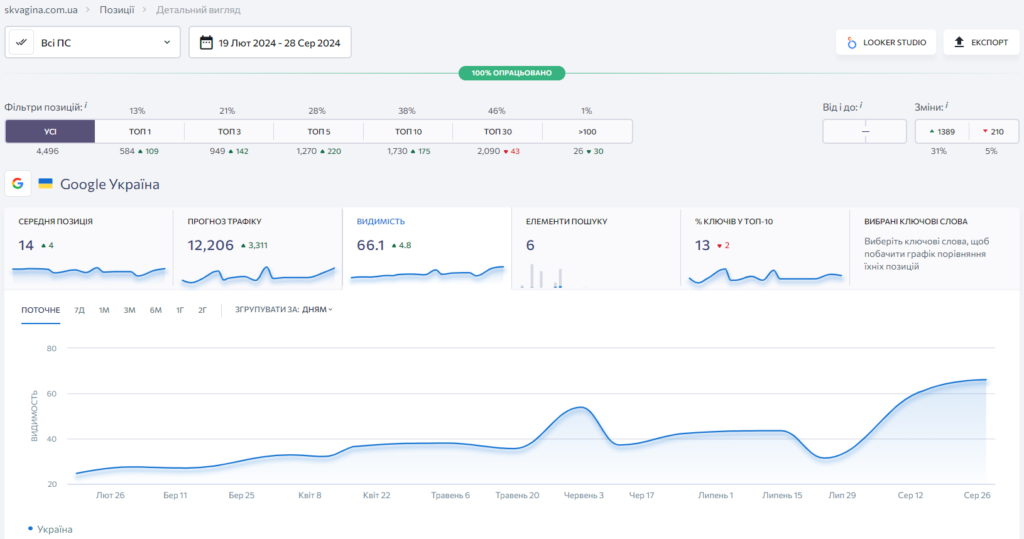Click the Looker Studio logo icon

[852, 43]
